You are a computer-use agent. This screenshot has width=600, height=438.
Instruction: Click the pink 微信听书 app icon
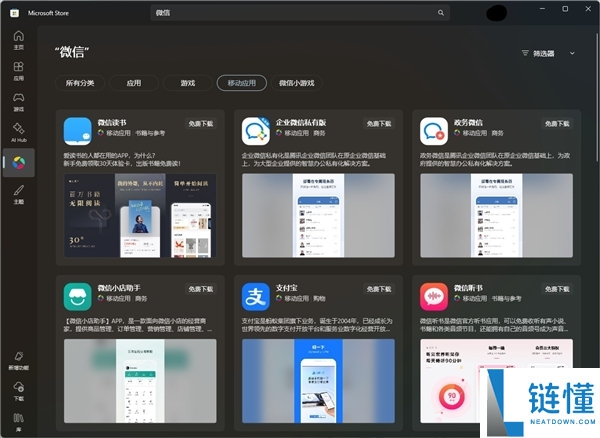tap(434, 296)
